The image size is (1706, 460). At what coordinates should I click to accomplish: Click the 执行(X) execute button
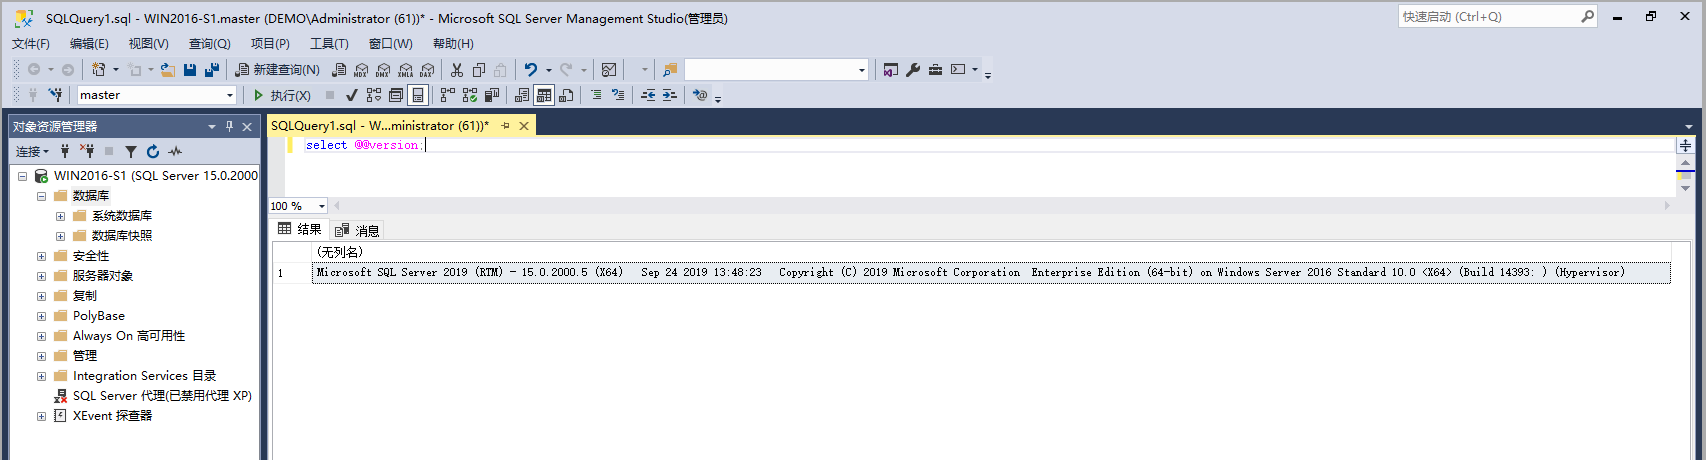point(282,95)
